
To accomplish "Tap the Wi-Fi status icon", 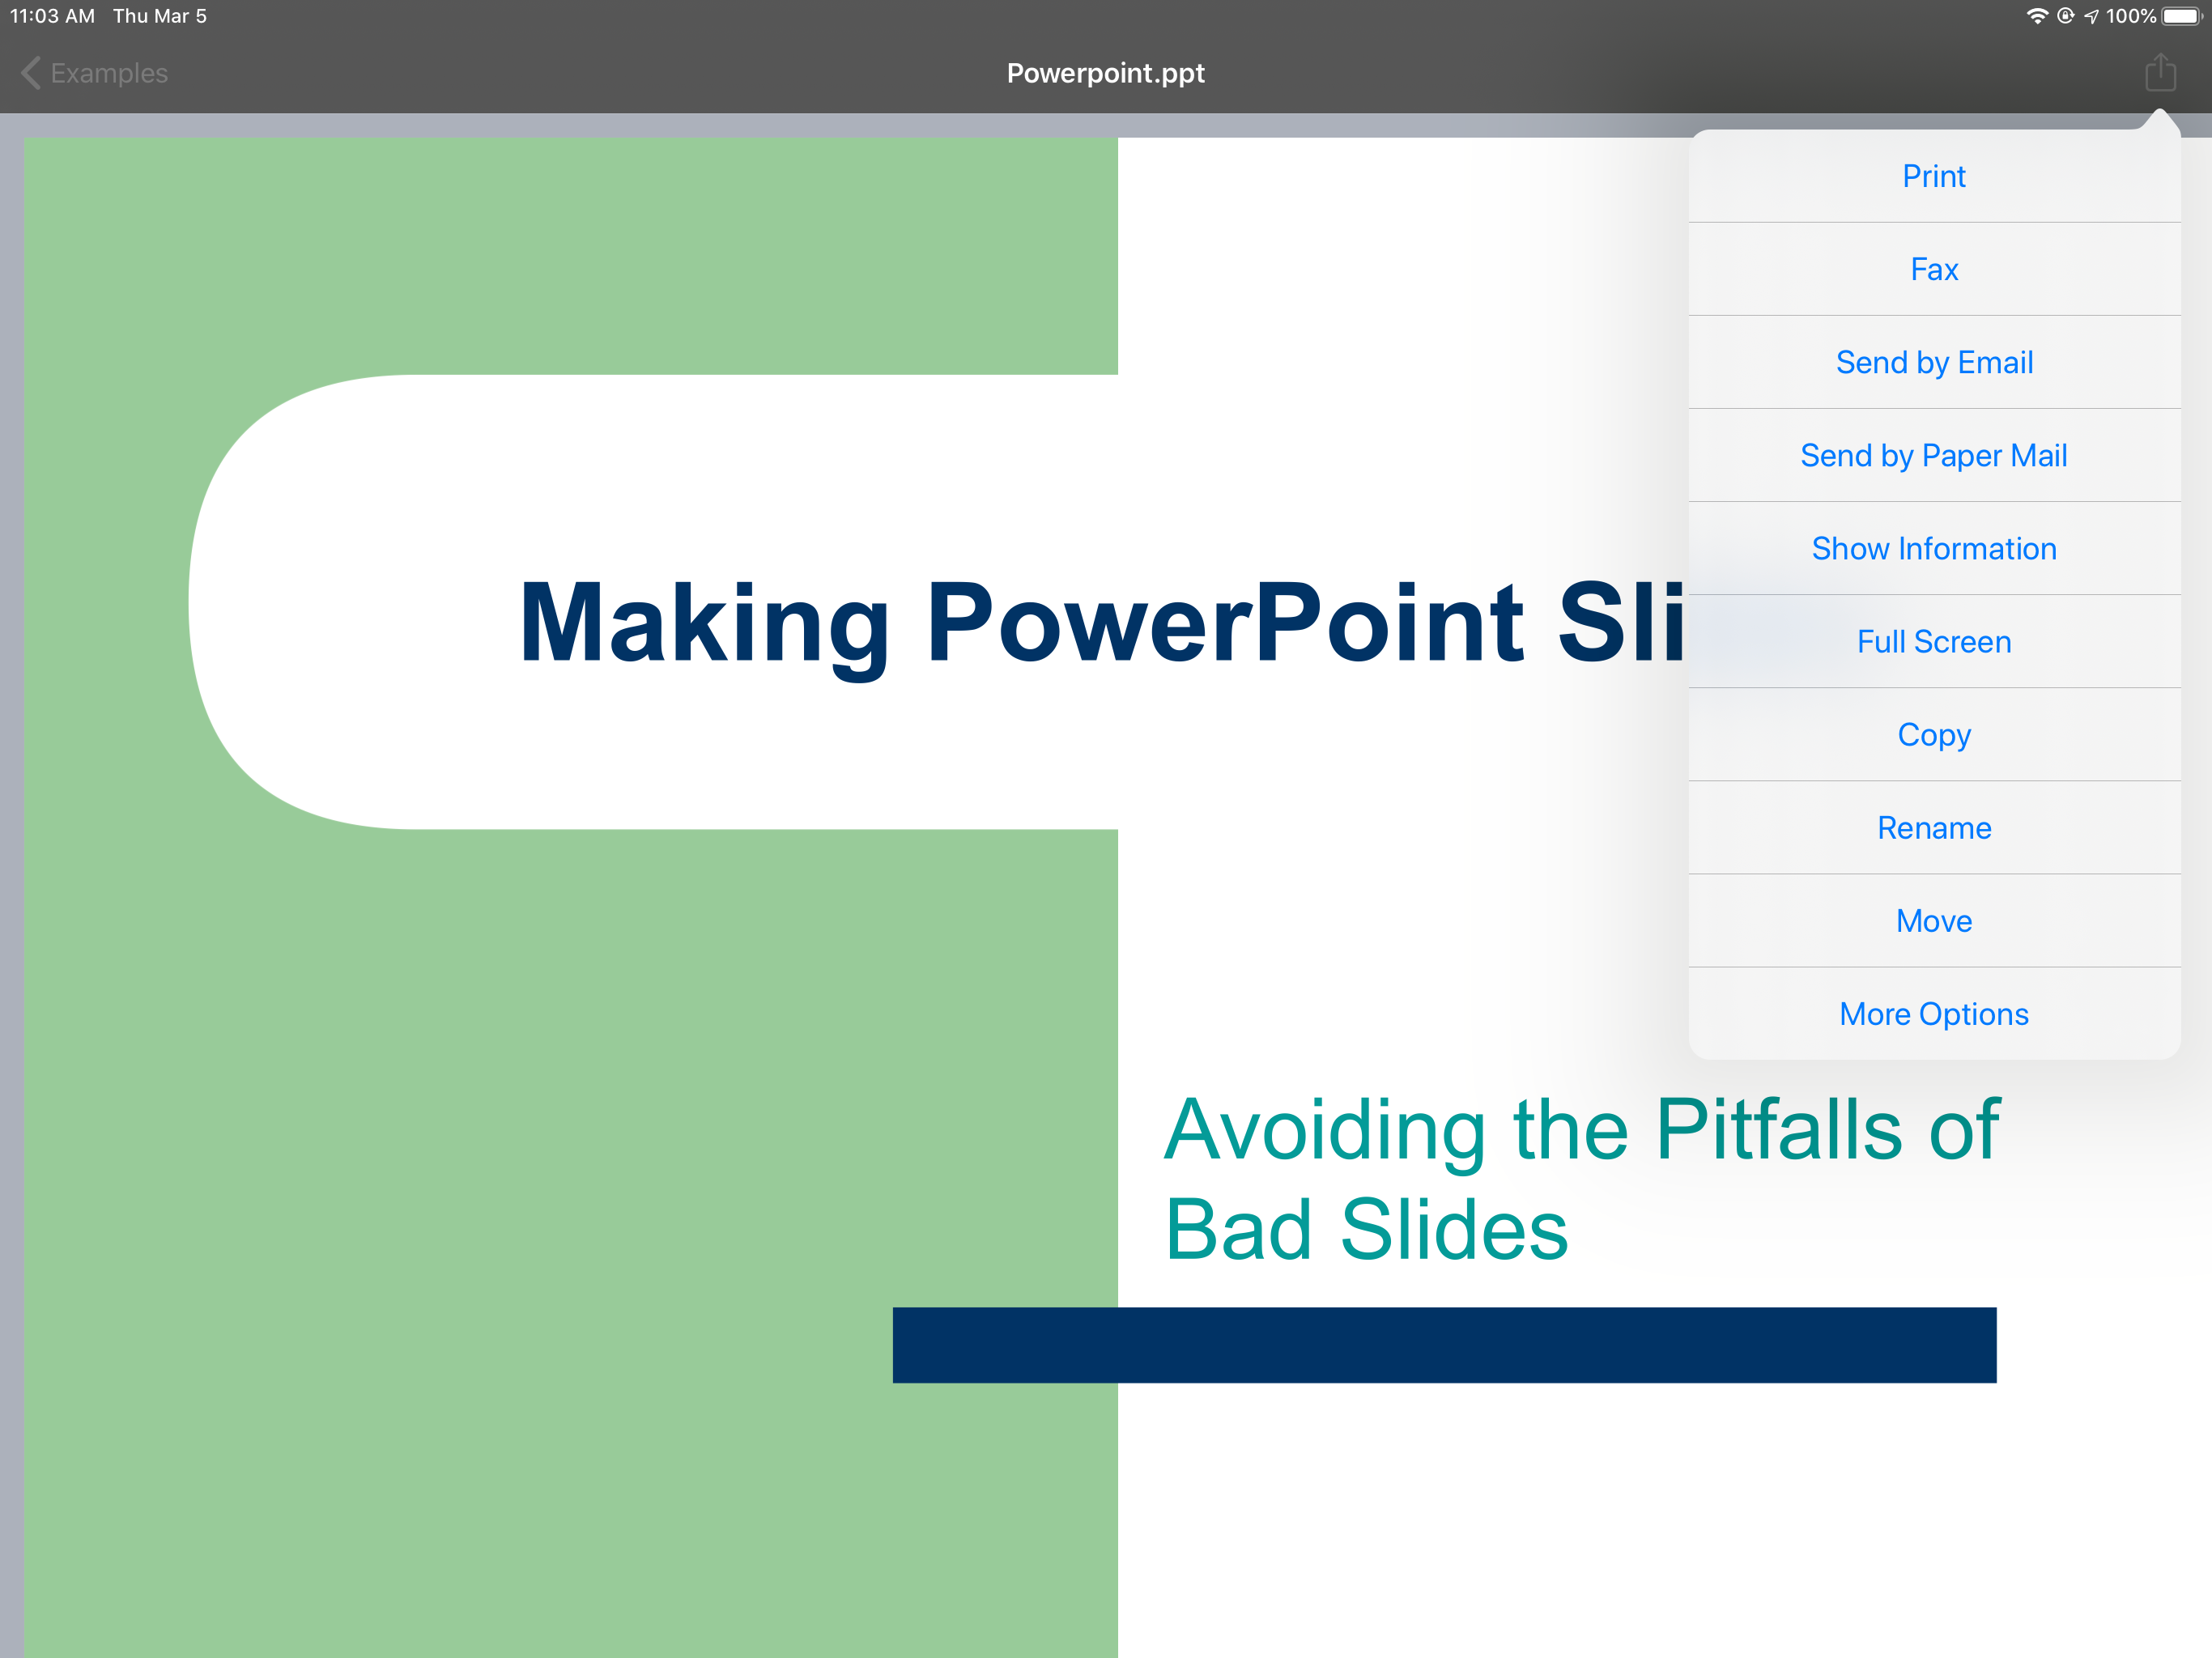I will point(2036,16).
